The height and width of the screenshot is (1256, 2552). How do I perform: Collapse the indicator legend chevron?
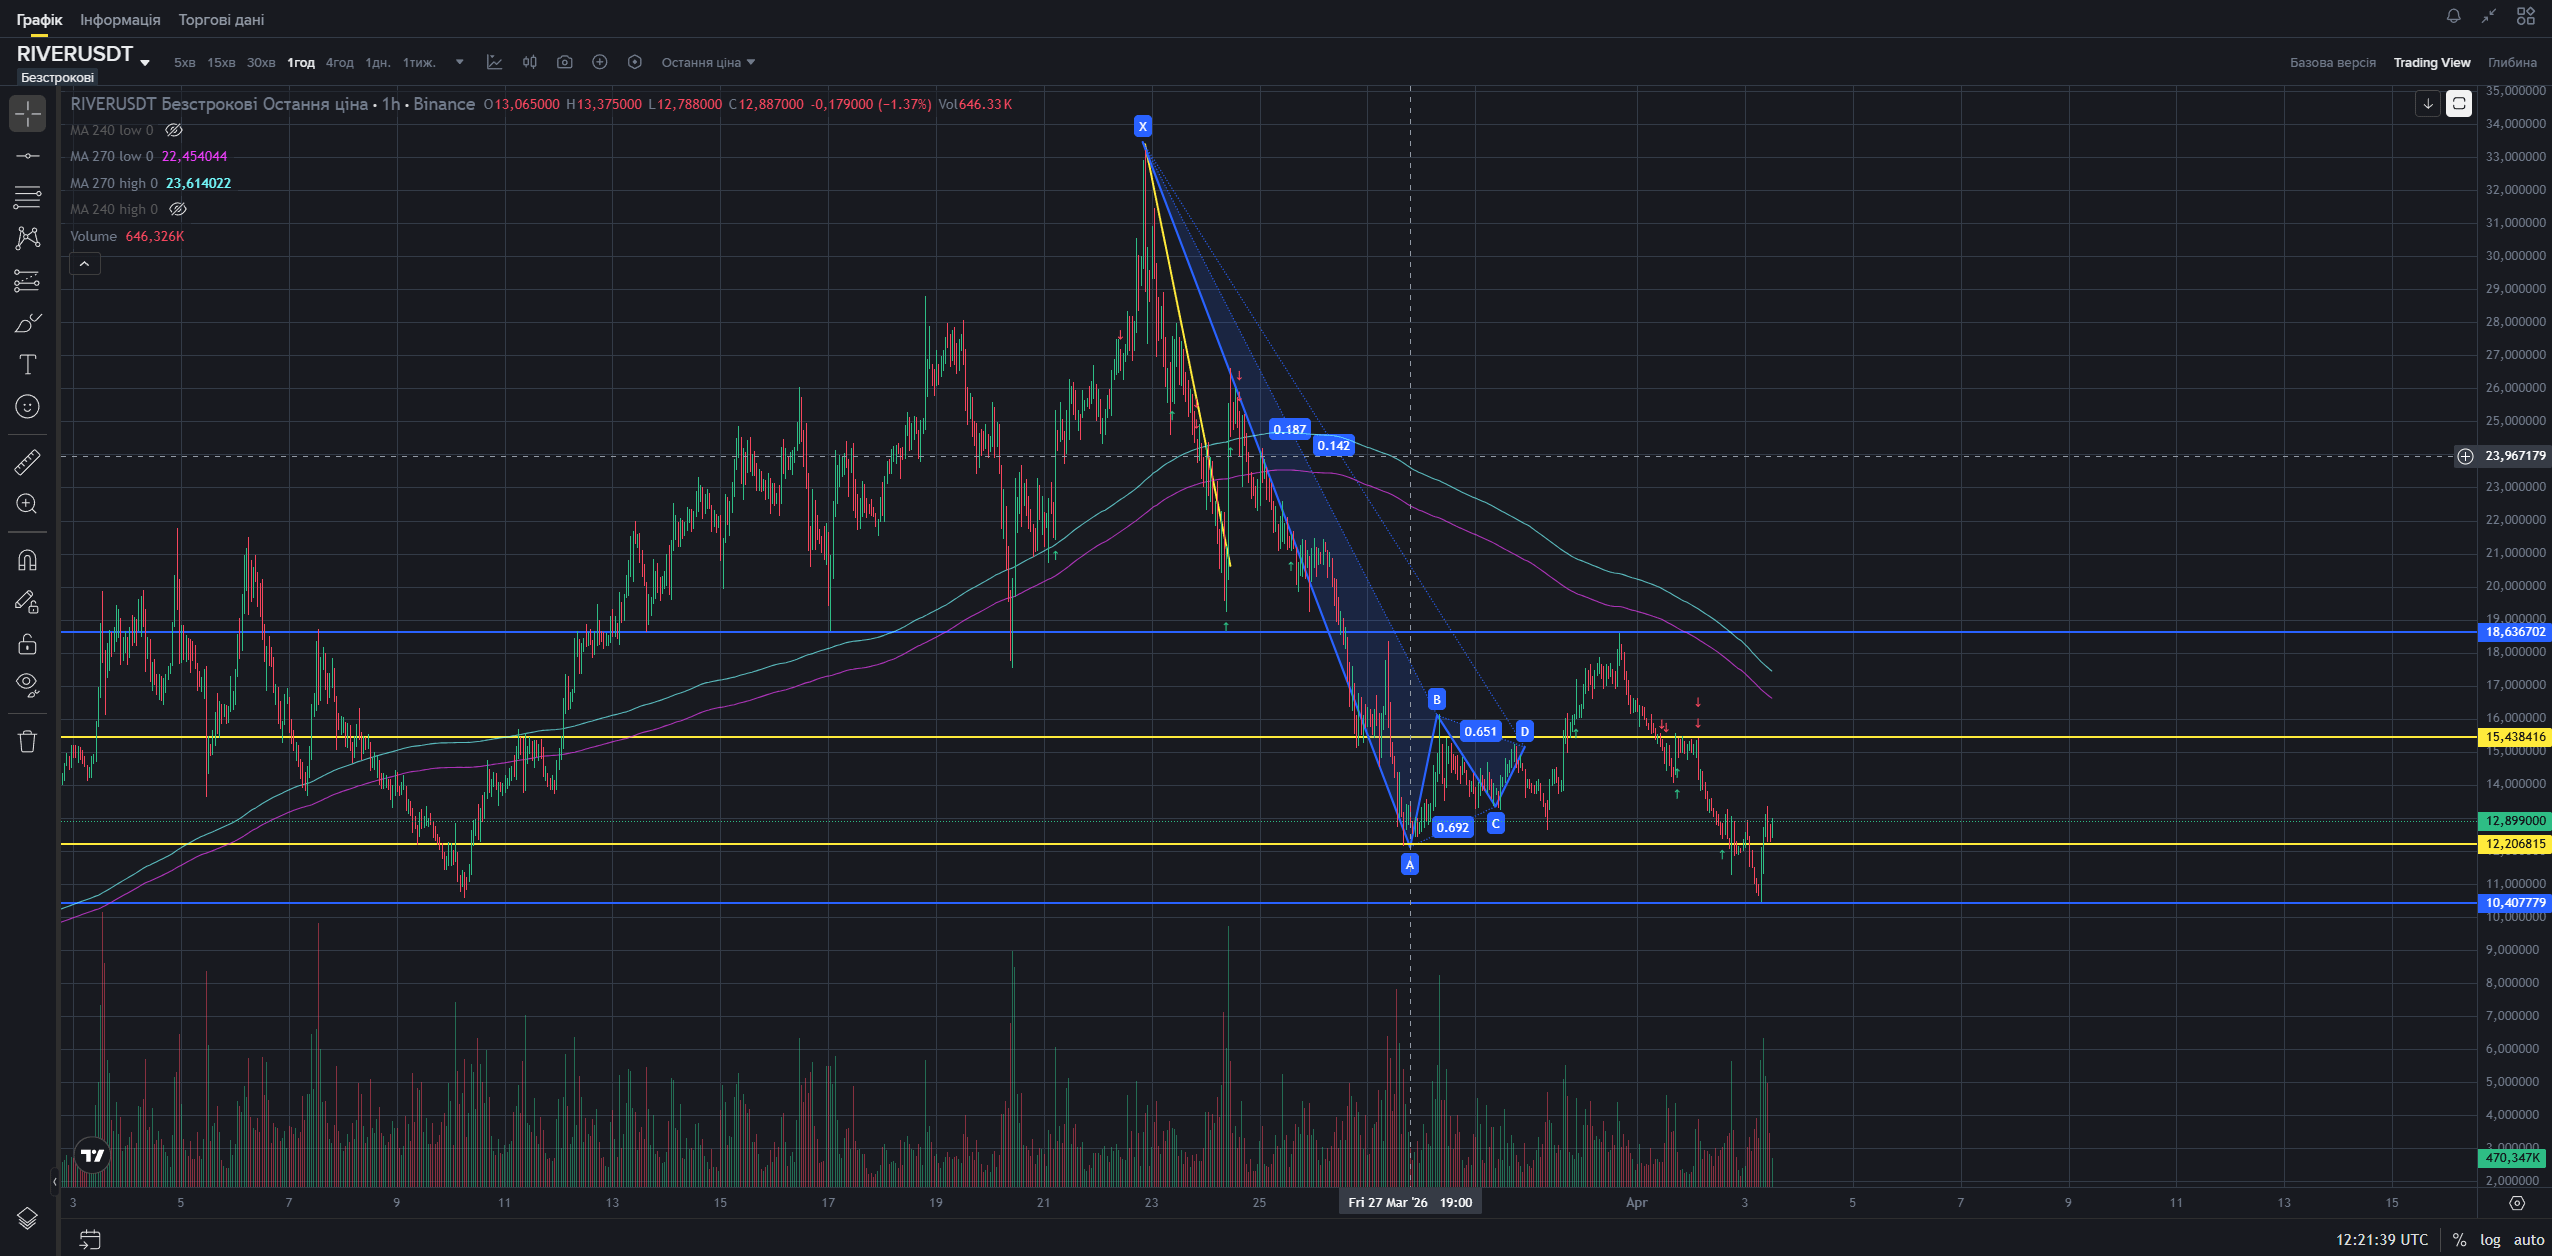click(x=85, y=264)
